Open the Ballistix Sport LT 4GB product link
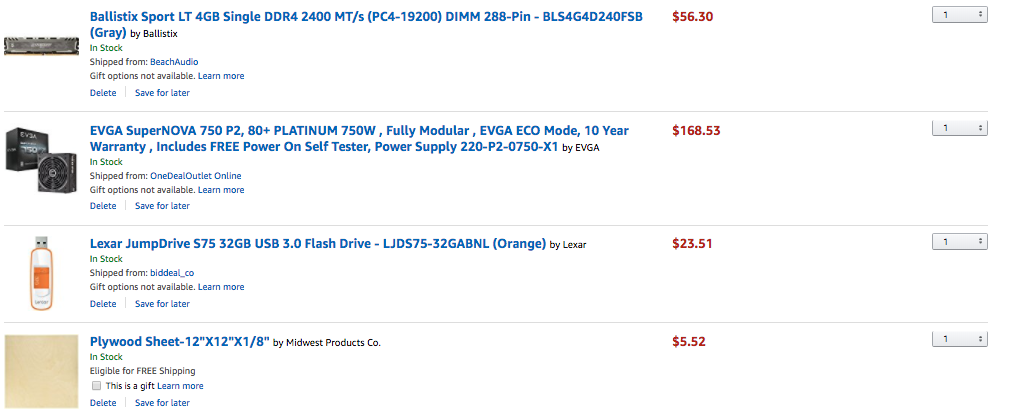Image resolution: width=1024 pixels, height=419 pixels. click(x=366, y=17)
